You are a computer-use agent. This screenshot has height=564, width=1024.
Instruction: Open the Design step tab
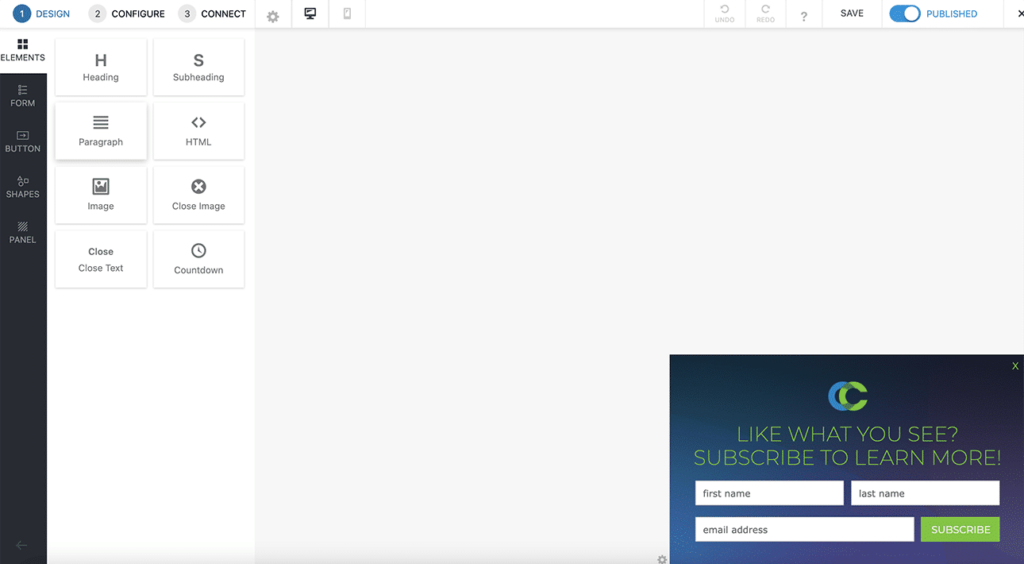(x=42, y=14)
